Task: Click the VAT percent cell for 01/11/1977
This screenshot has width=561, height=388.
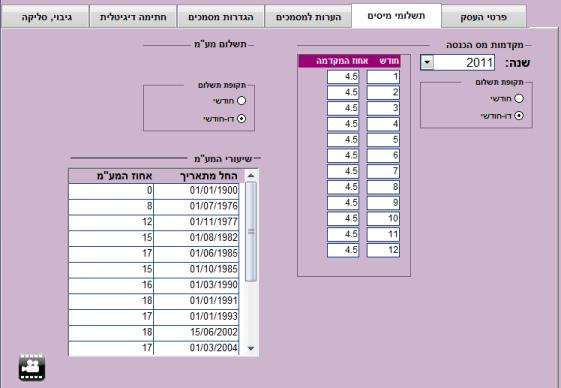Action: coord(111,222)
